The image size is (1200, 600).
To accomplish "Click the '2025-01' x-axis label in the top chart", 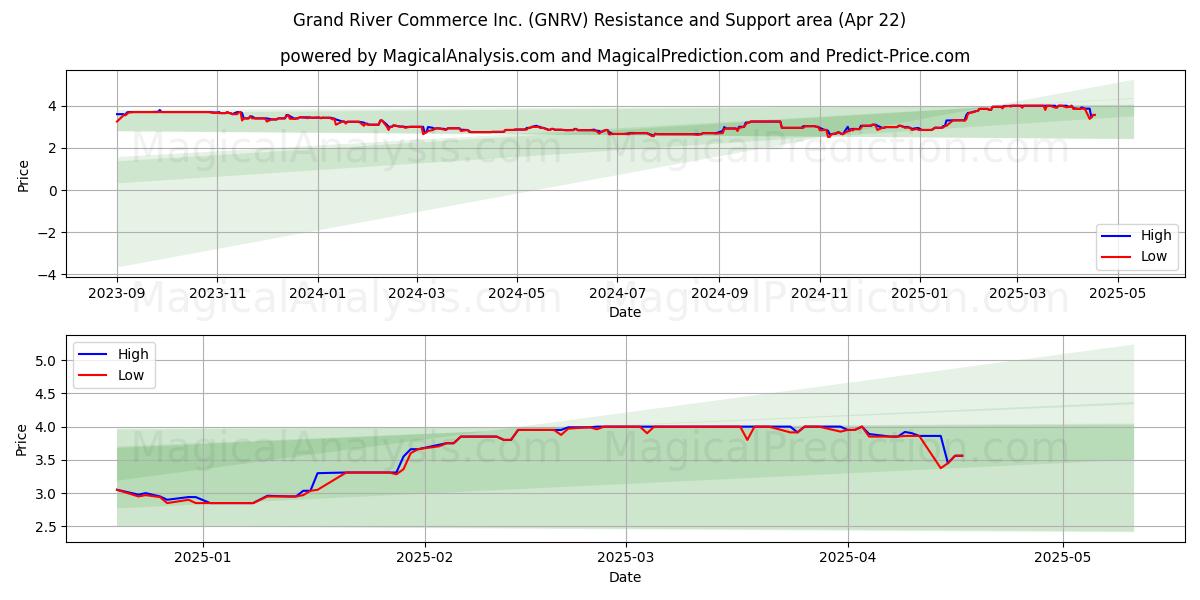I will (x=919, y=294).
